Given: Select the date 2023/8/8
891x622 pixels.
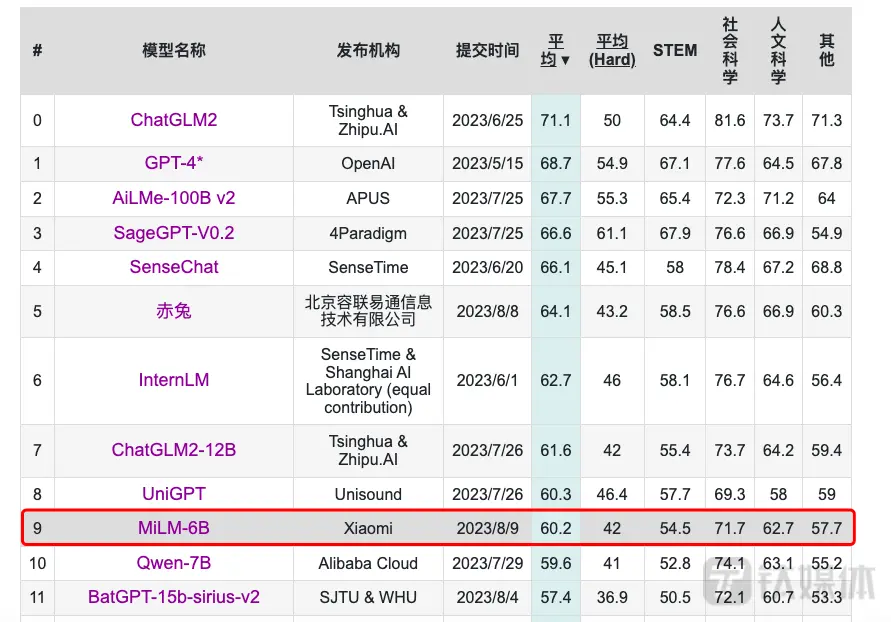Looking at the screenshot, I should tap(487, 311).
